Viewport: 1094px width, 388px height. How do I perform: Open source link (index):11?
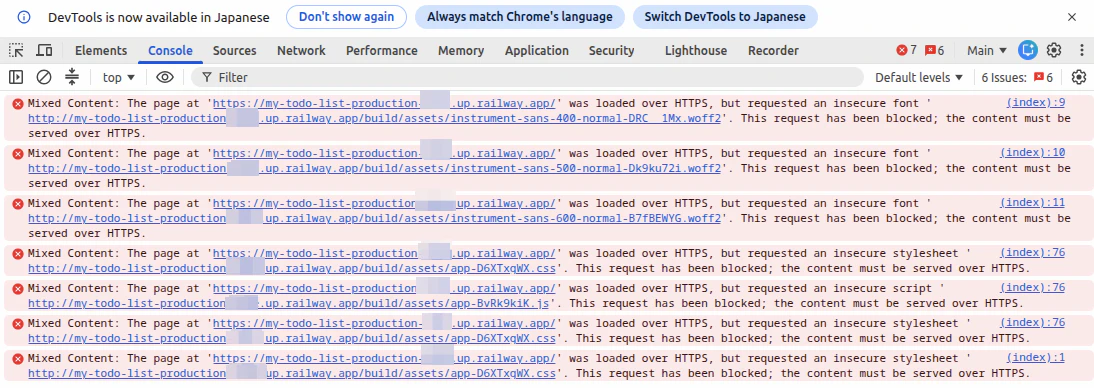pyautogui.click(x=1033, y=203)
